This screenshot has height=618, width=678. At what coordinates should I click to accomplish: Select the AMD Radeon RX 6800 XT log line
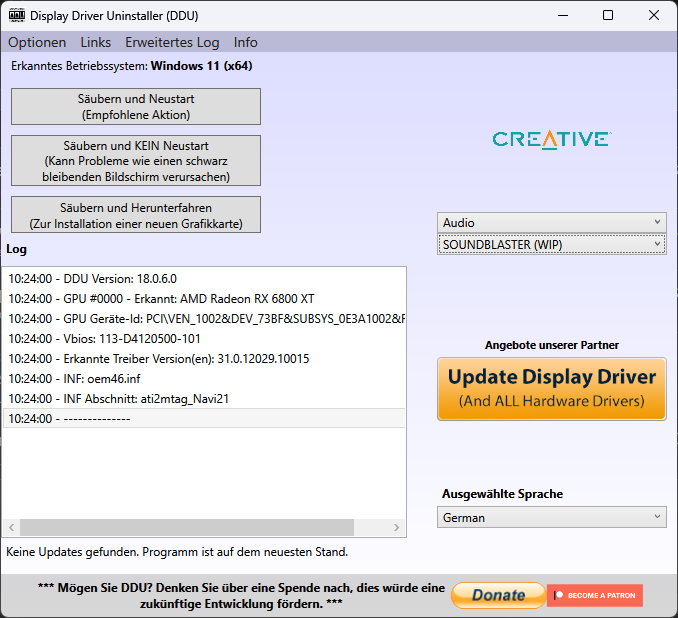(204, 299)
